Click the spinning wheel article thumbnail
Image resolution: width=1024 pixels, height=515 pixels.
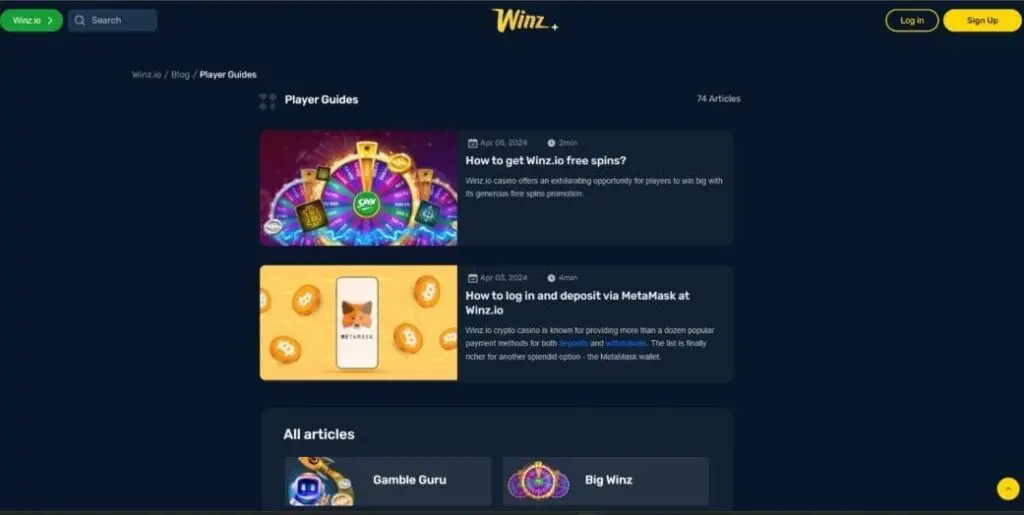[359, 188]
